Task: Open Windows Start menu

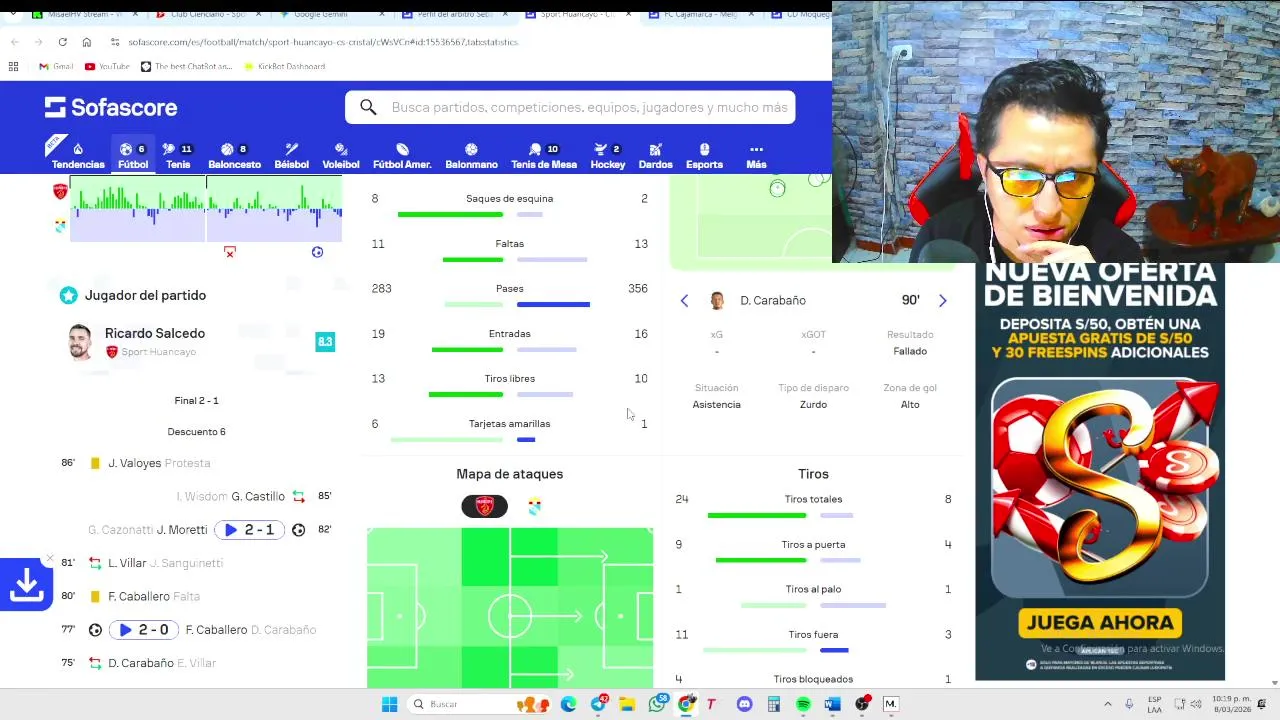Action: (389, 704)
